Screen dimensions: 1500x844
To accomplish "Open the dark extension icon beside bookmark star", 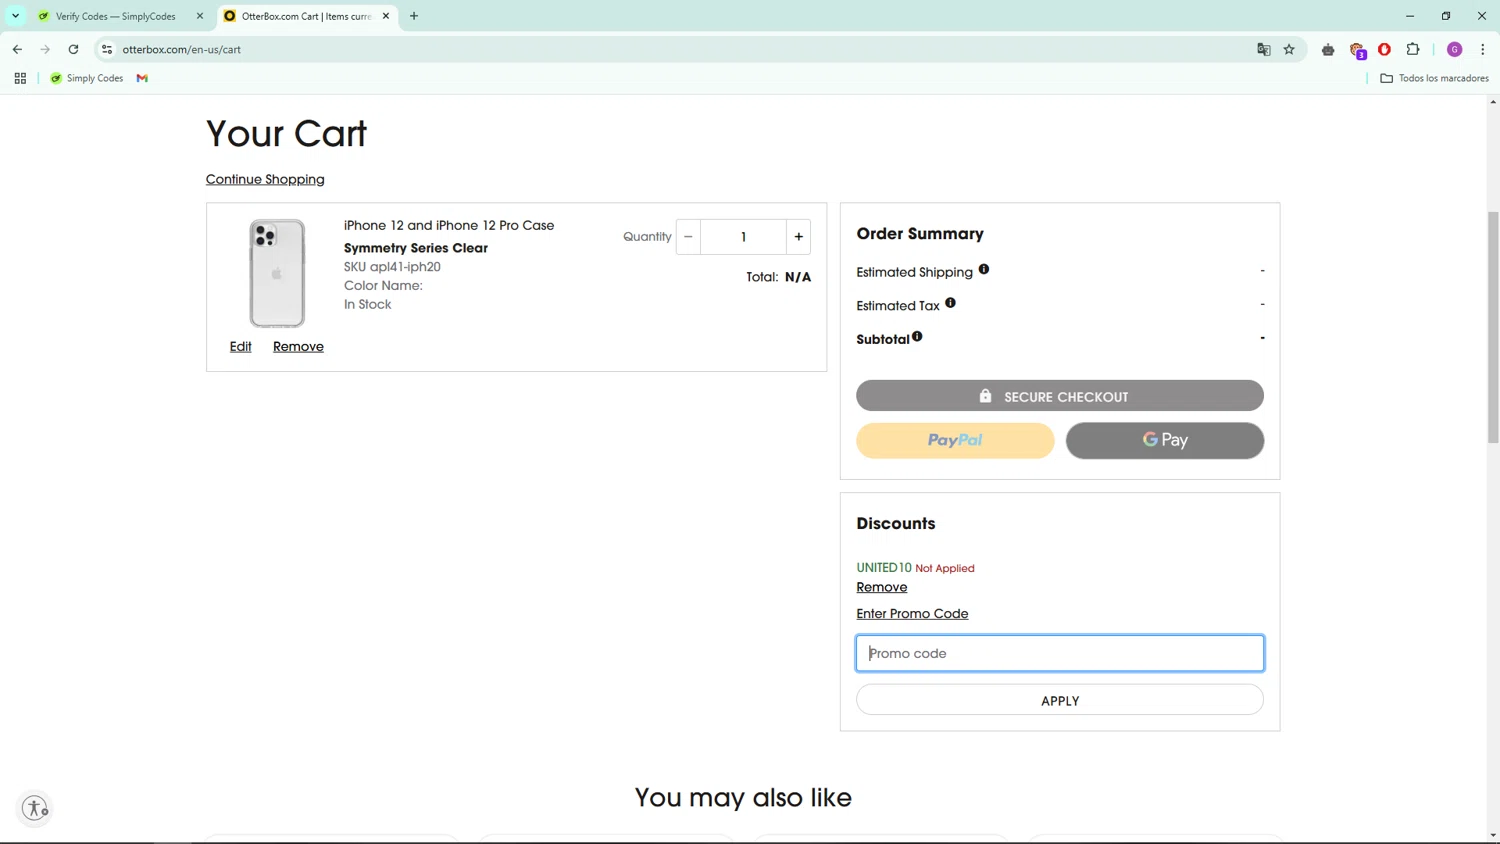I will point(1328,49).
